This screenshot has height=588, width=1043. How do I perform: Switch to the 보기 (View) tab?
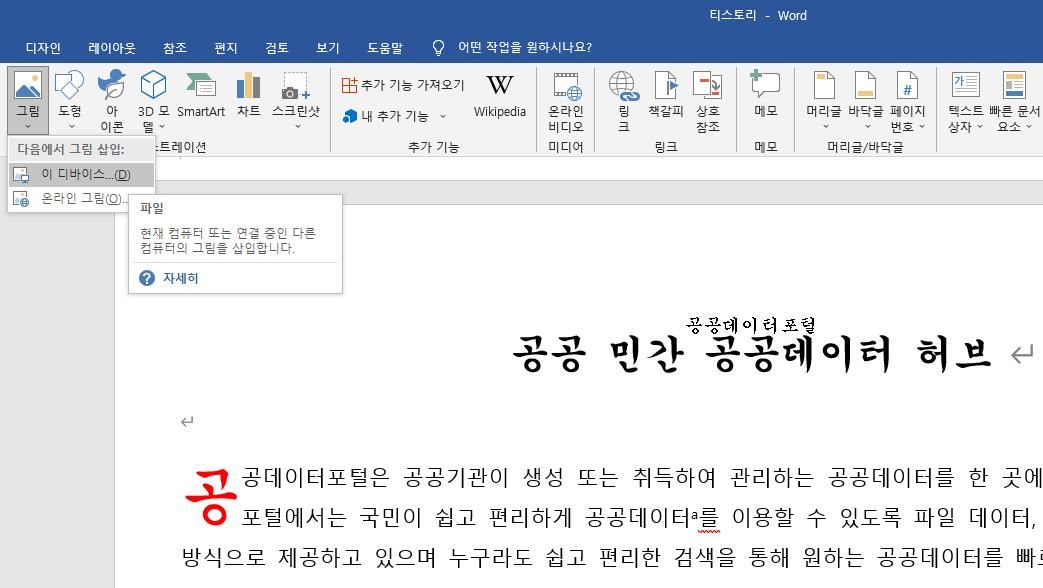[328, 48]
